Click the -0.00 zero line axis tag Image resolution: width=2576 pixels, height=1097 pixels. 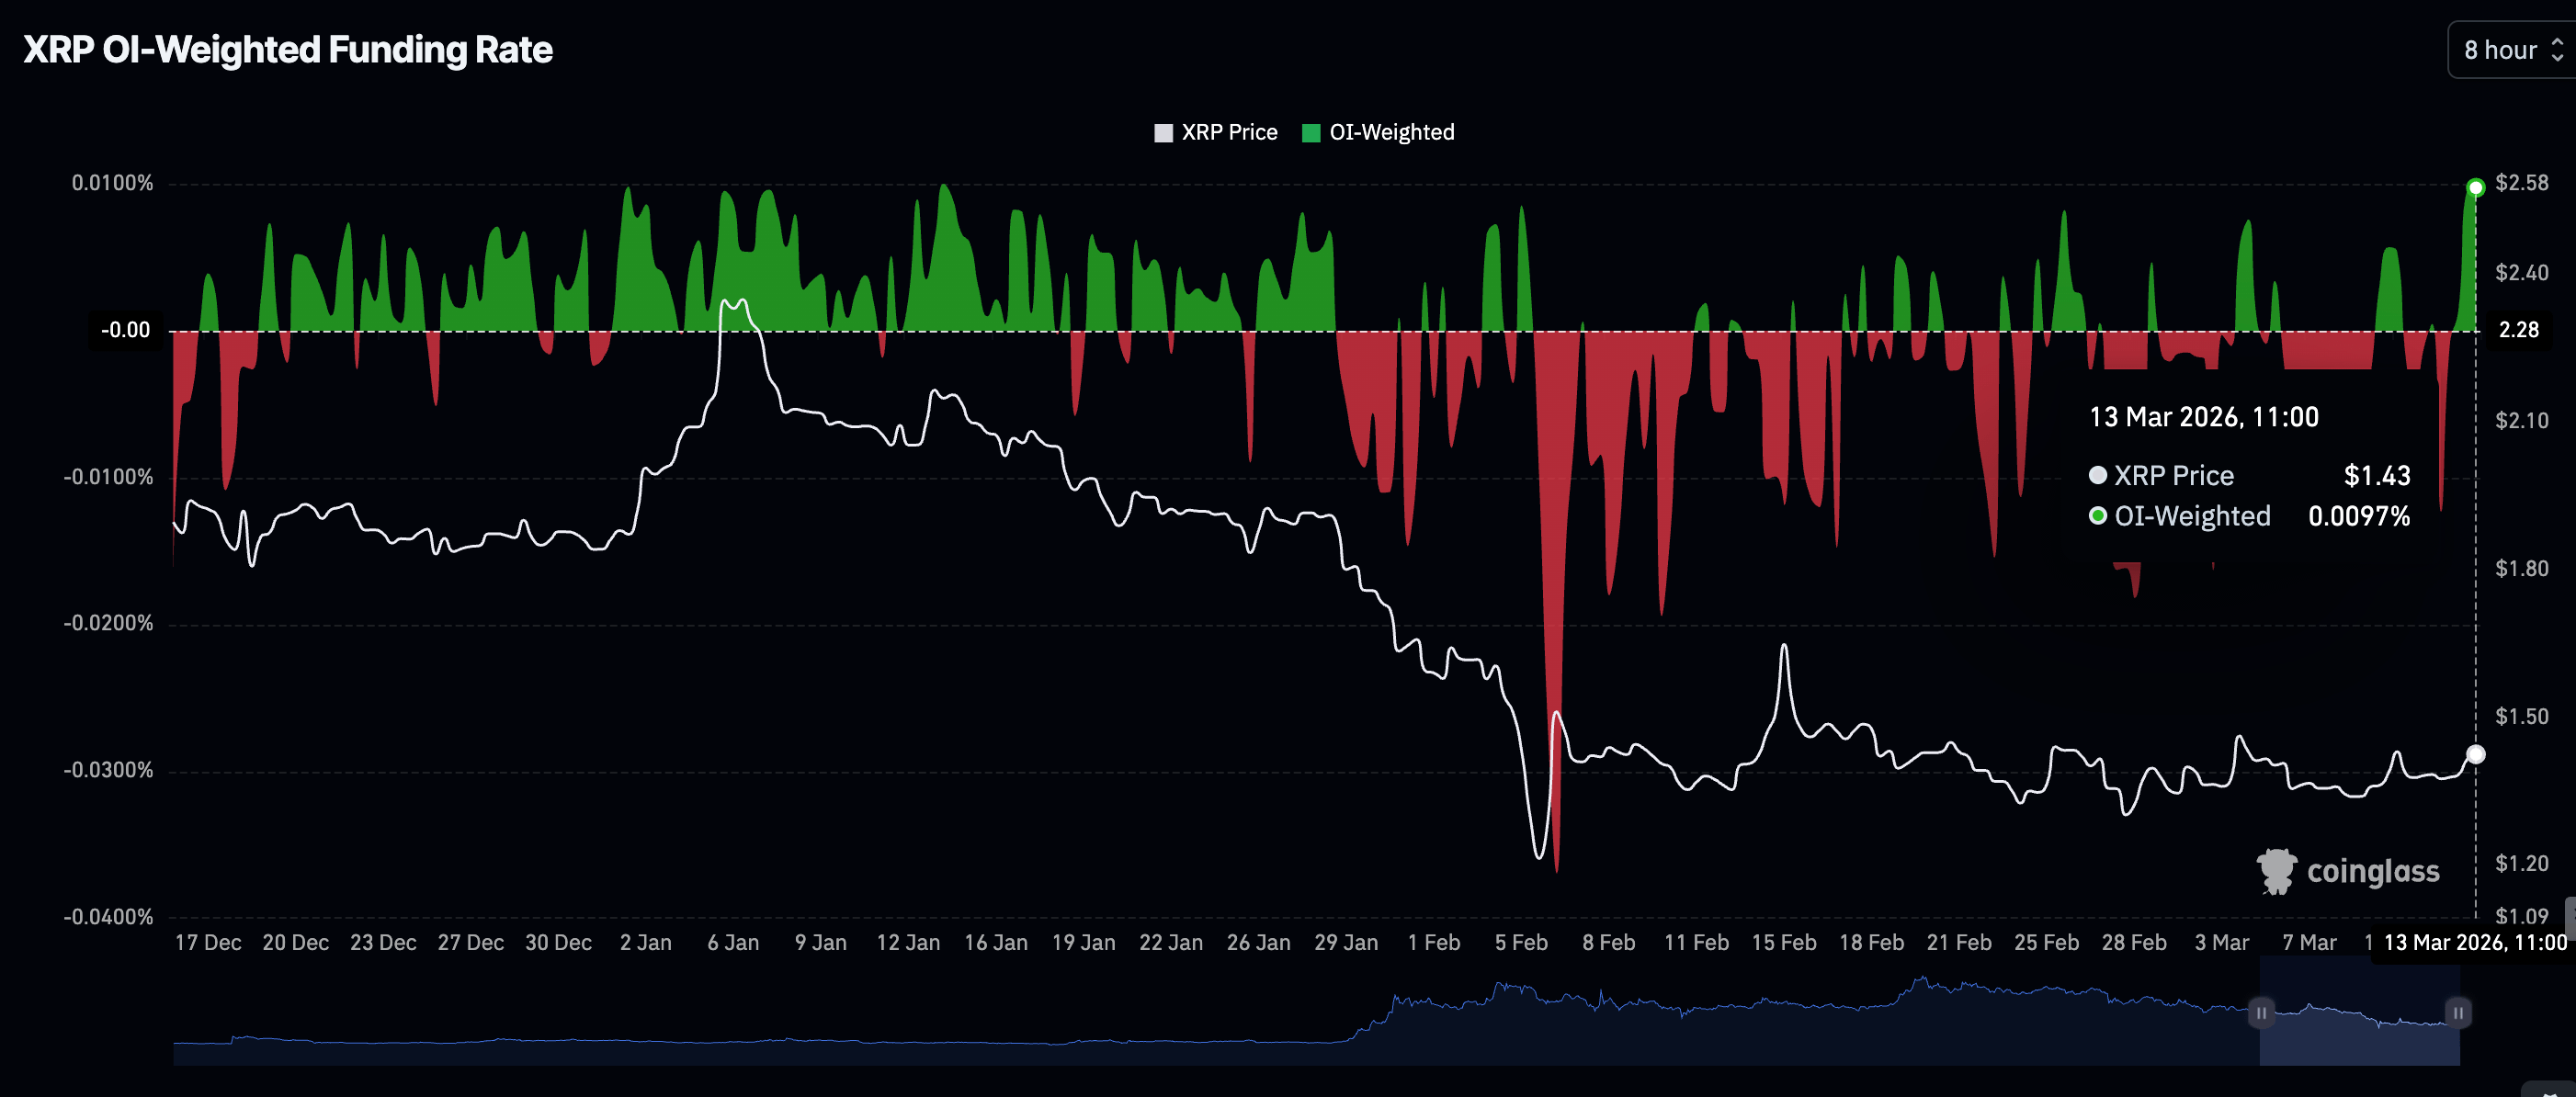pyautogui.click(x=126, y=330)
